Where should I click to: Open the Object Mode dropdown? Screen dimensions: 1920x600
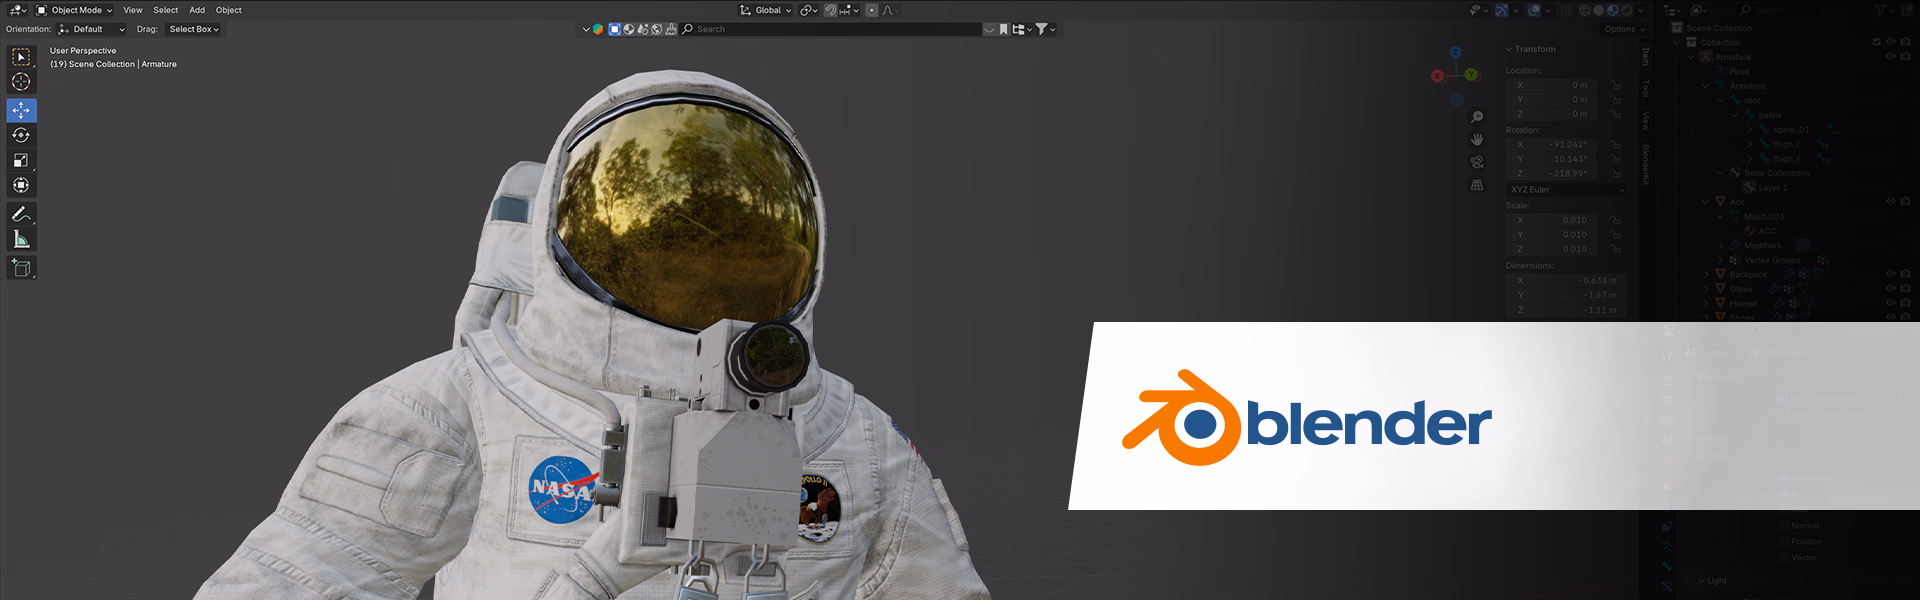coord(75,10)
